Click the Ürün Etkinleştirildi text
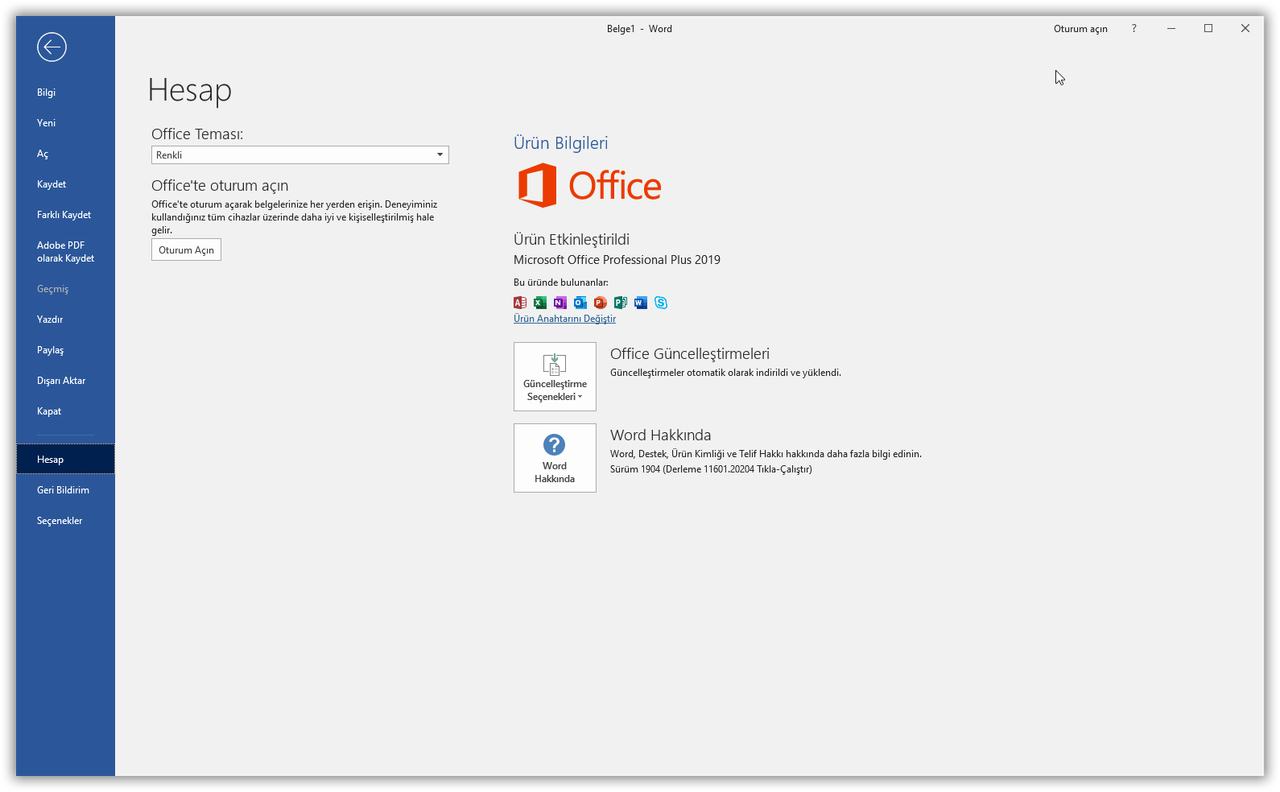Viewport: 1280px width, 792px height. click(571, 240)
